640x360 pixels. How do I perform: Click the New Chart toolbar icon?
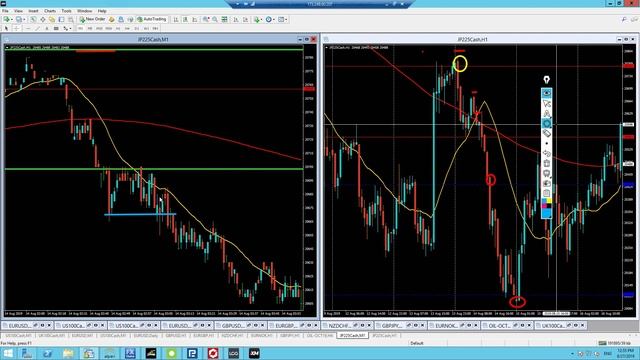click(7, 19)
